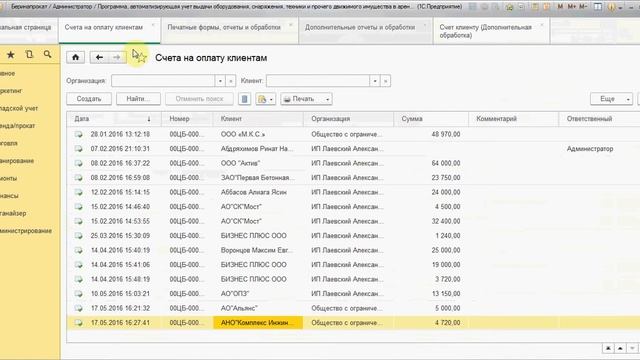The image size is (640, 360).
Task: Click the Найти... button
Action: point(138,99)
